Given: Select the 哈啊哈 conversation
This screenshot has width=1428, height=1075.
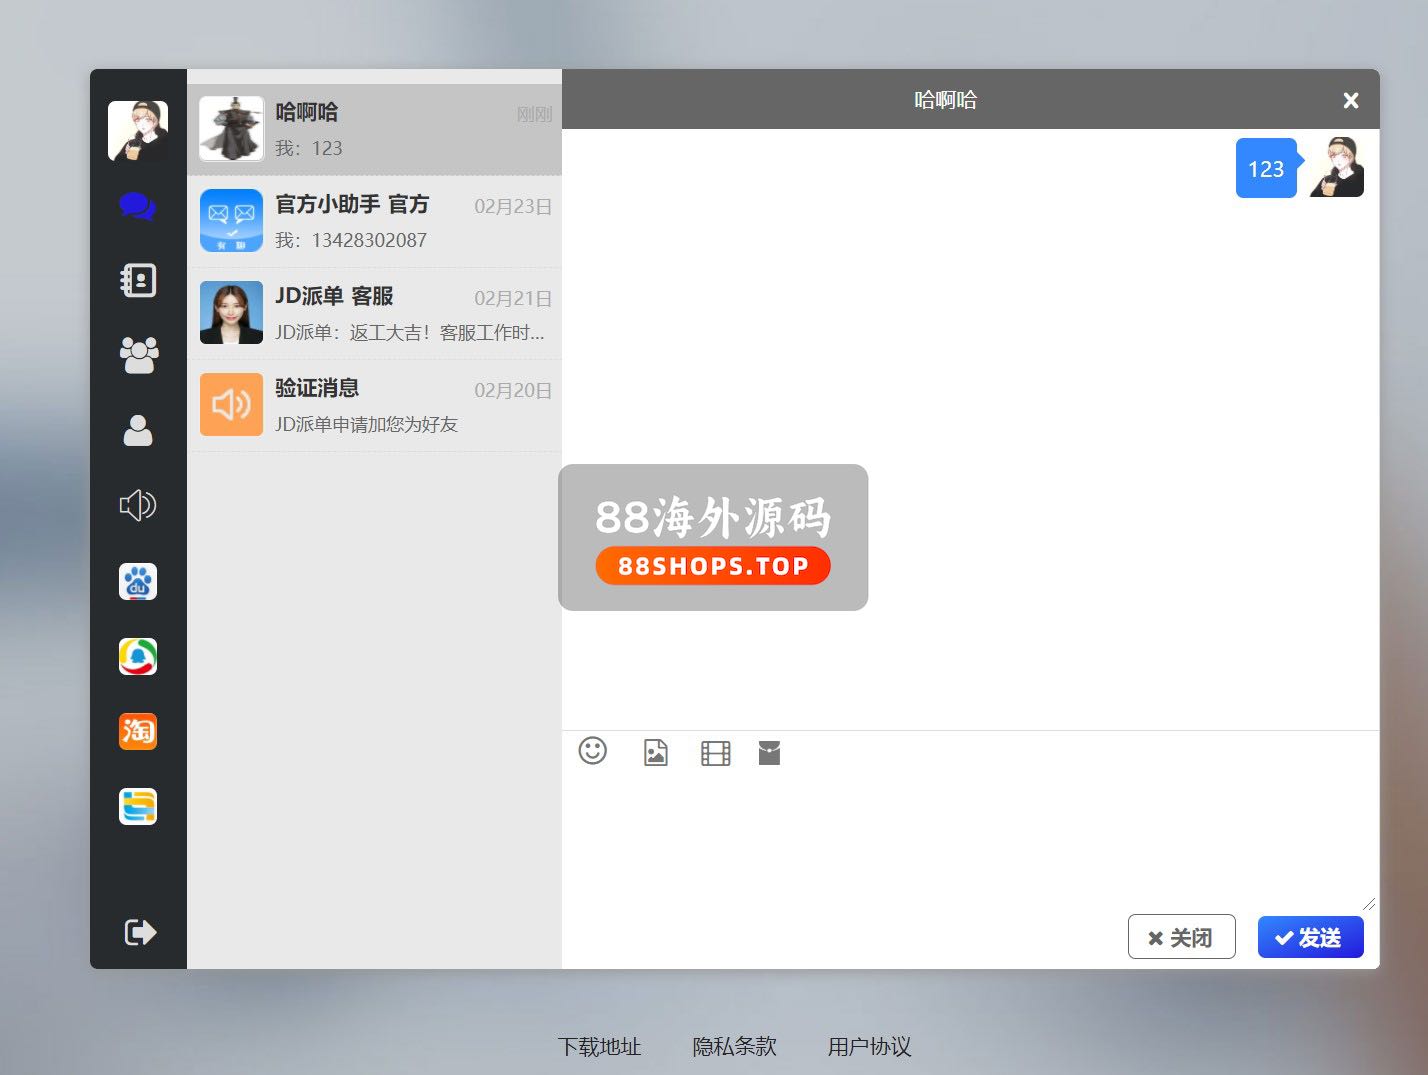Looking at the screenshot, I should point(374,130).
